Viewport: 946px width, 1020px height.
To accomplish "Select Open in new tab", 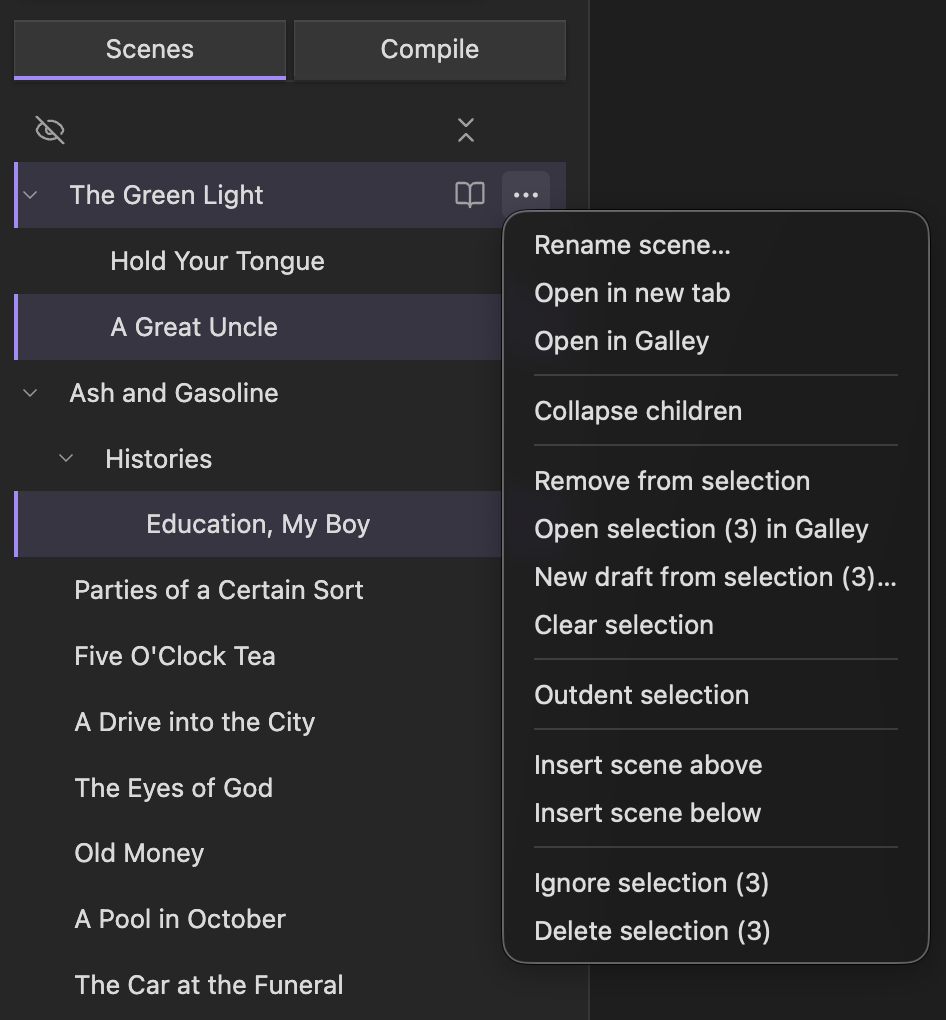I will click(x=716, y=293).
